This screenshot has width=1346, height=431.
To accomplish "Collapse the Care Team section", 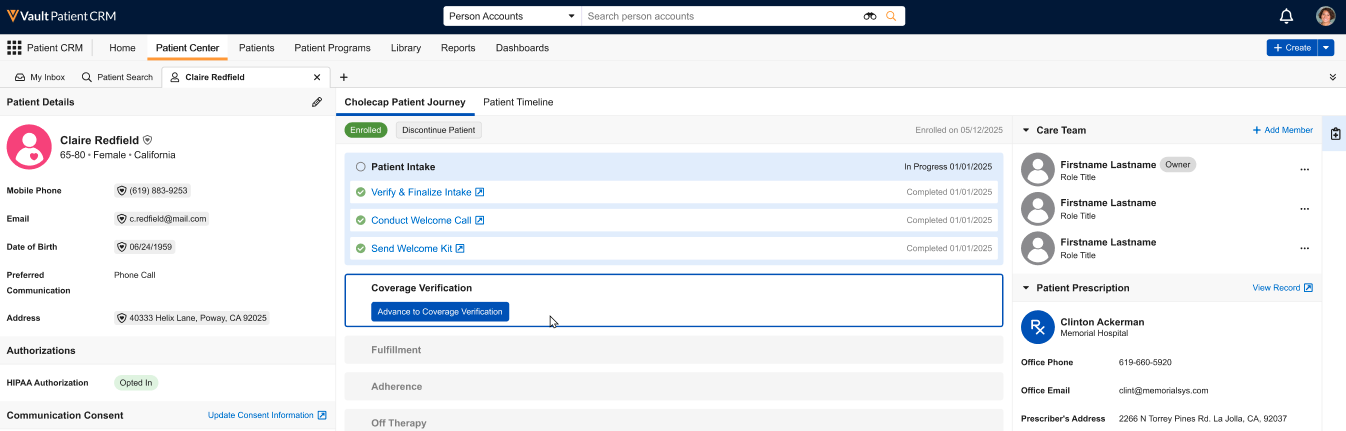I will point(1026,130).
